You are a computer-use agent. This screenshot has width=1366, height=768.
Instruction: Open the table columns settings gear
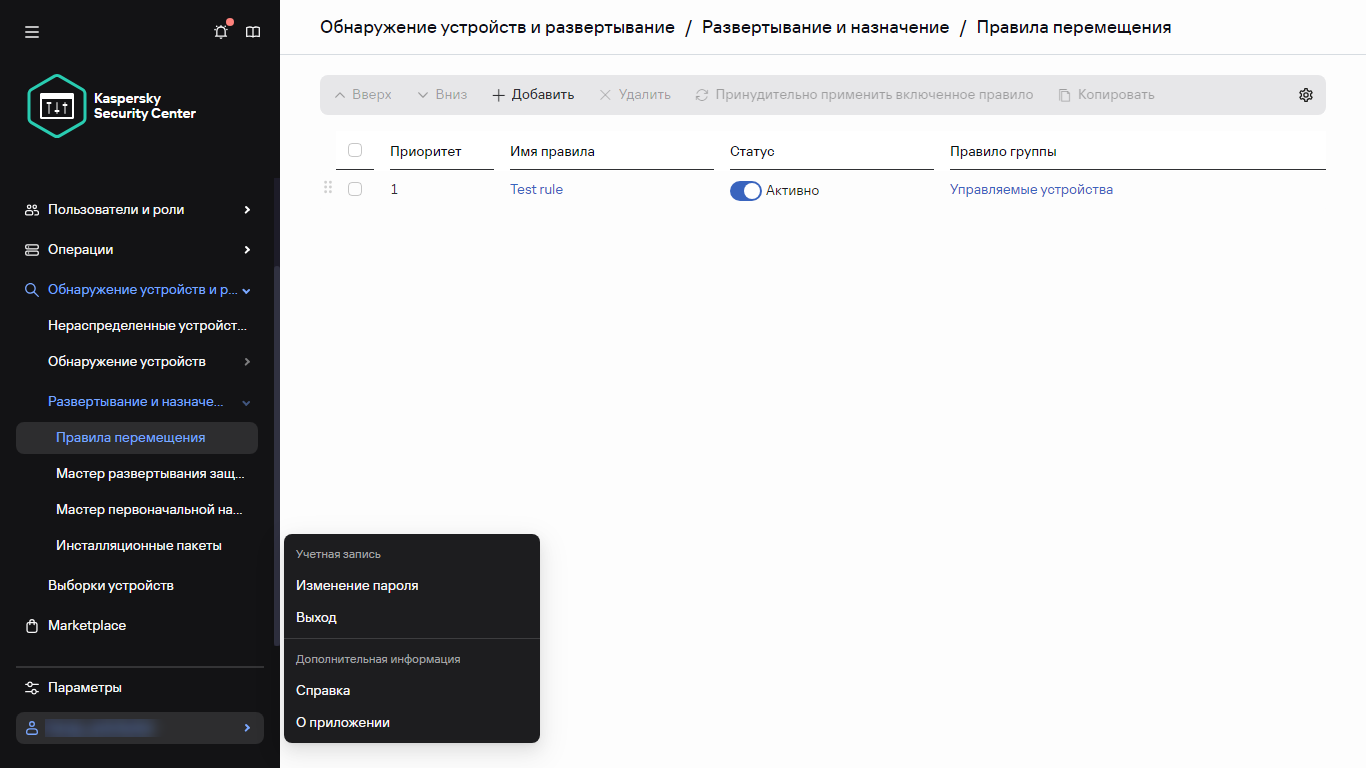click(1305, 94)
